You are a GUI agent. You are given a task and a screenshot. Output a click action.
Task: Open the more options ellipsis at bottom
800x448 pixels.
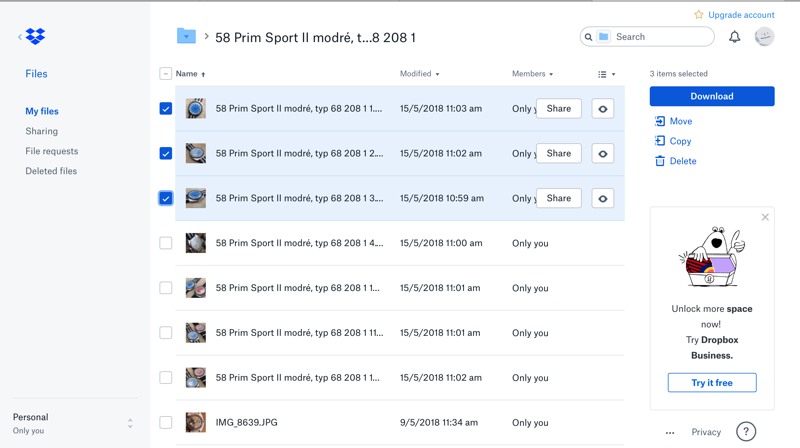coord(670,433)
